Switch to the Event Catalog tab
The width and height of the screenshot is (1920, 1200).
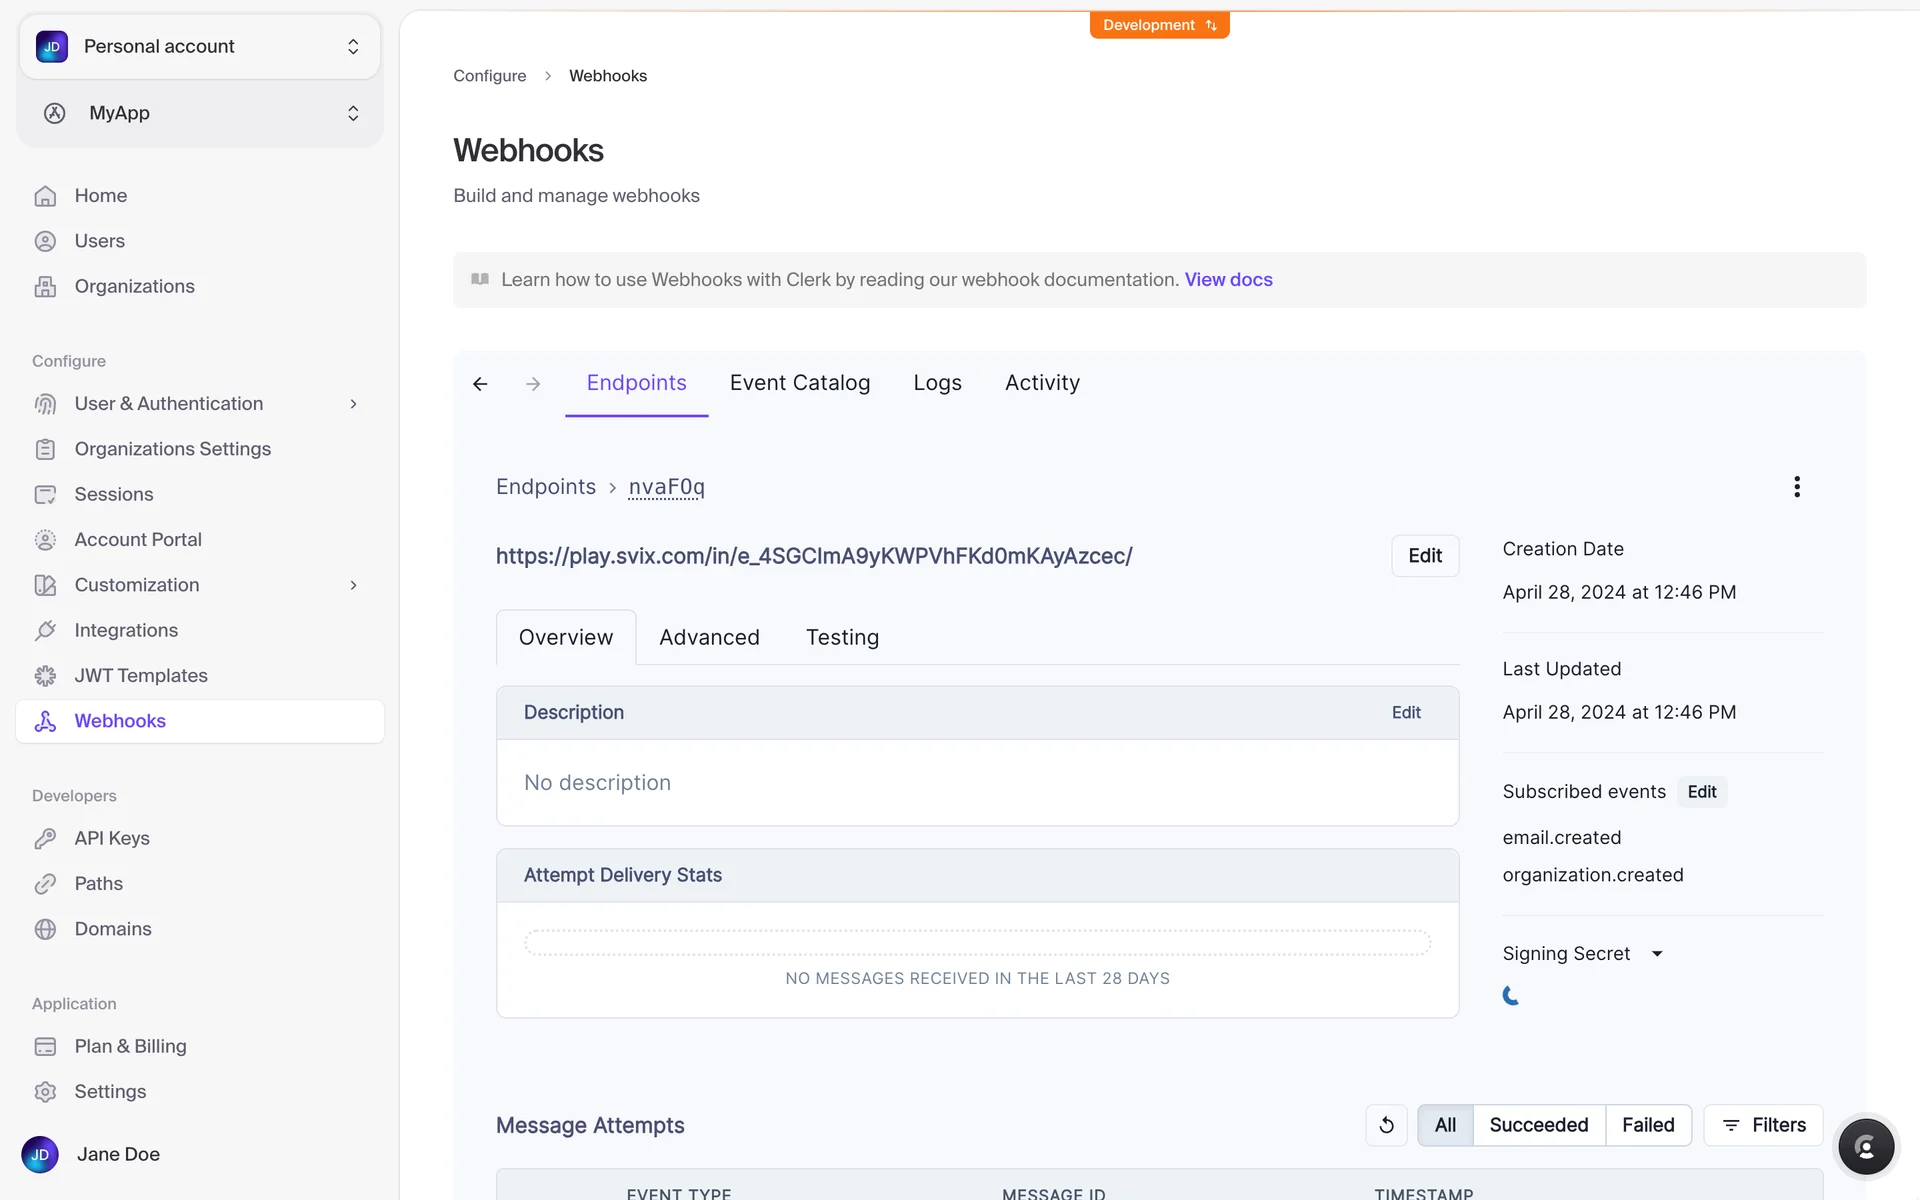point(799,383)
